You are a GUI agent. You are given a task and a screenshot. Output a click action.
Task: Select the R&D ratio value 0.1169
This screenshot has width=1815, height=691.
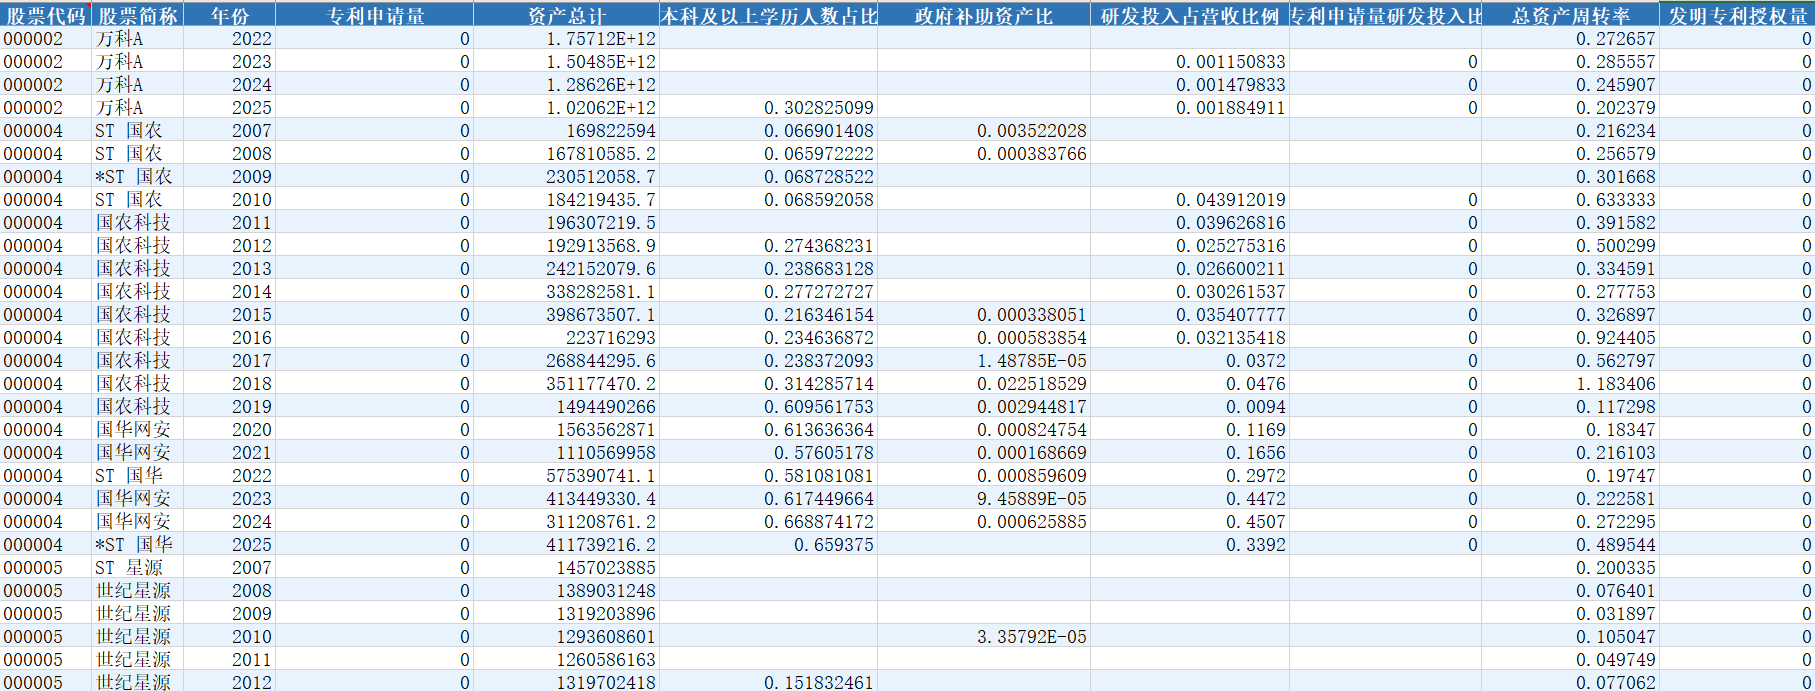(1190, 429)
